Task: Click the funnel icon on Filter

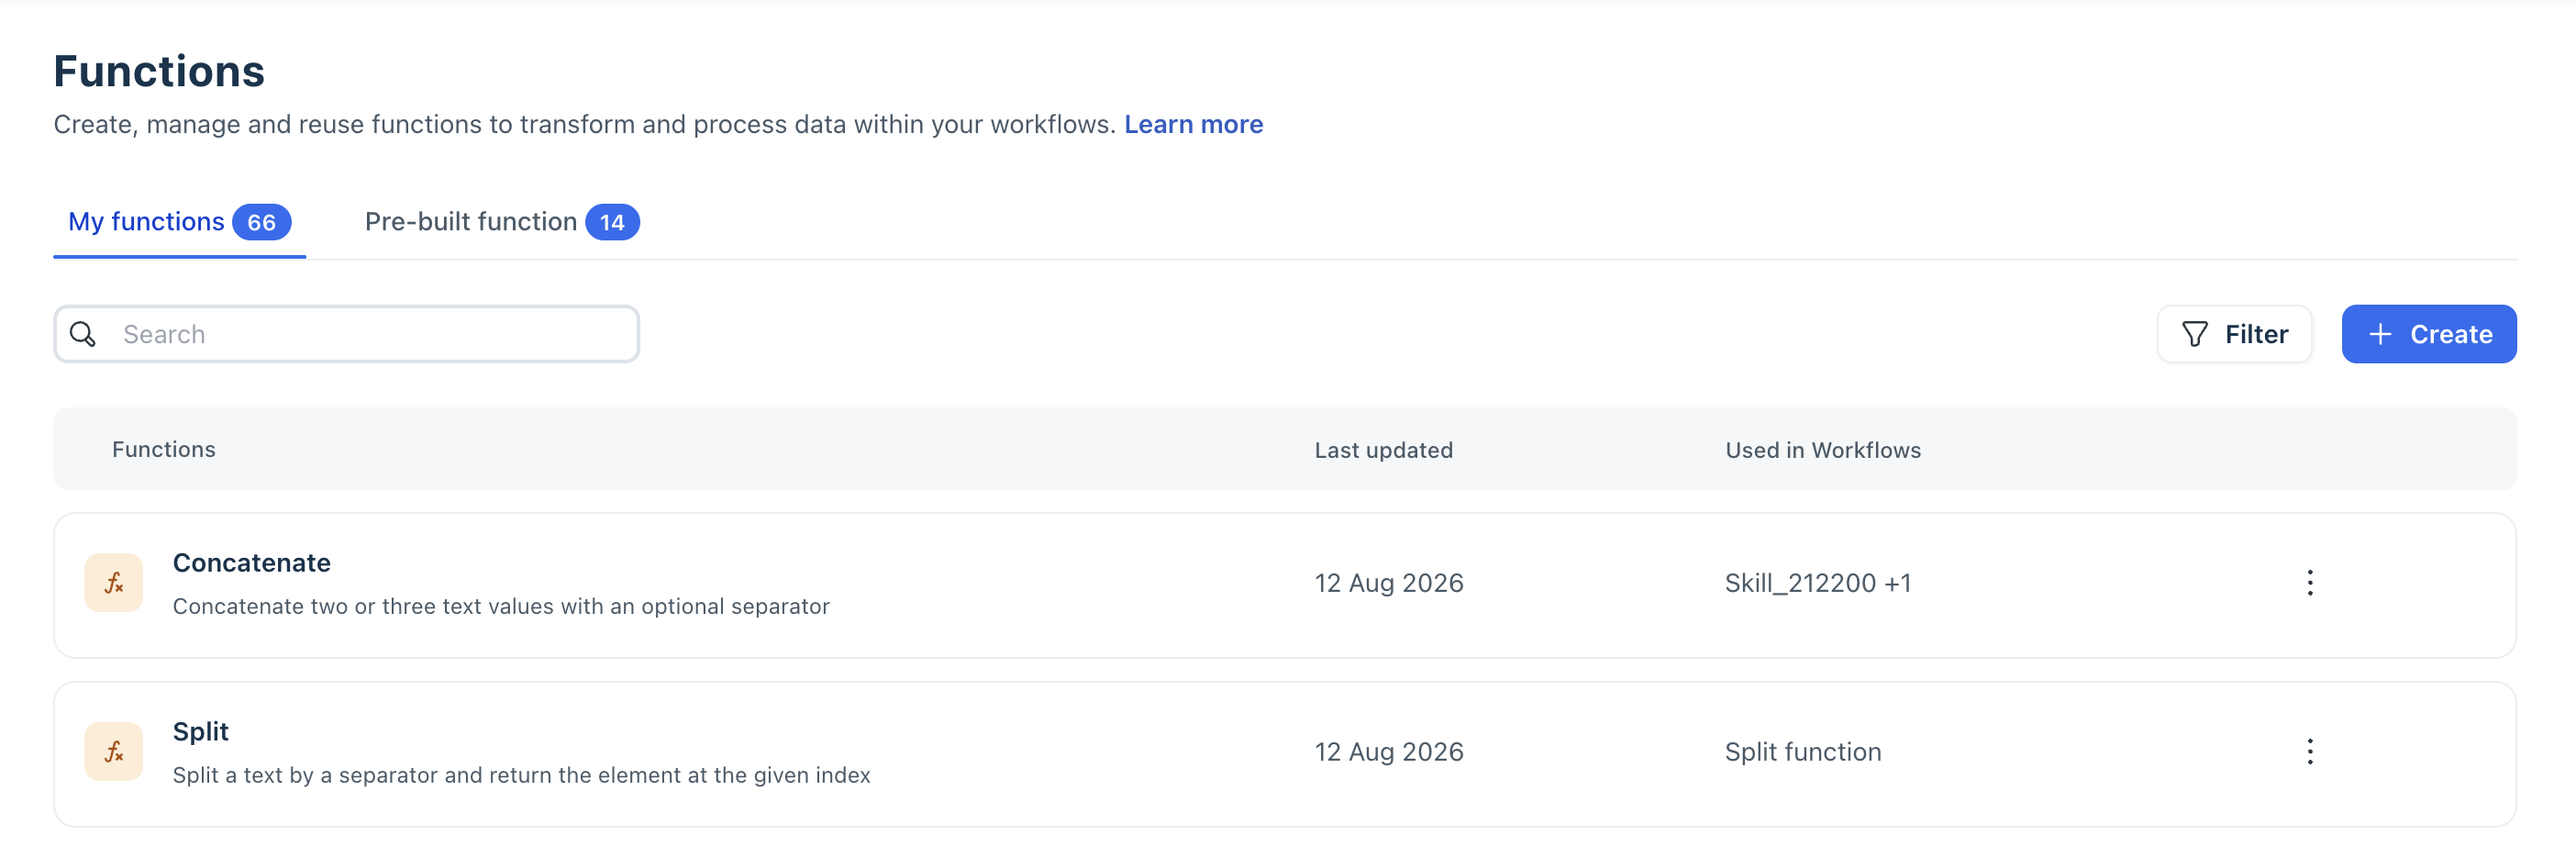Action: (x=2194, y=334)
